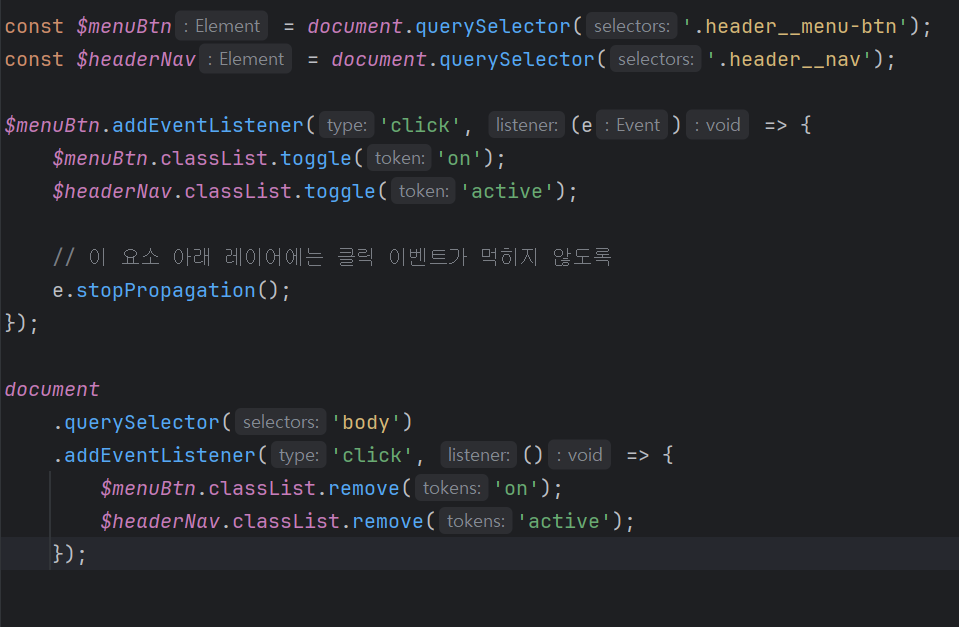Click selectors hint before '.header__nav'
959x627 pixels.
656,59
